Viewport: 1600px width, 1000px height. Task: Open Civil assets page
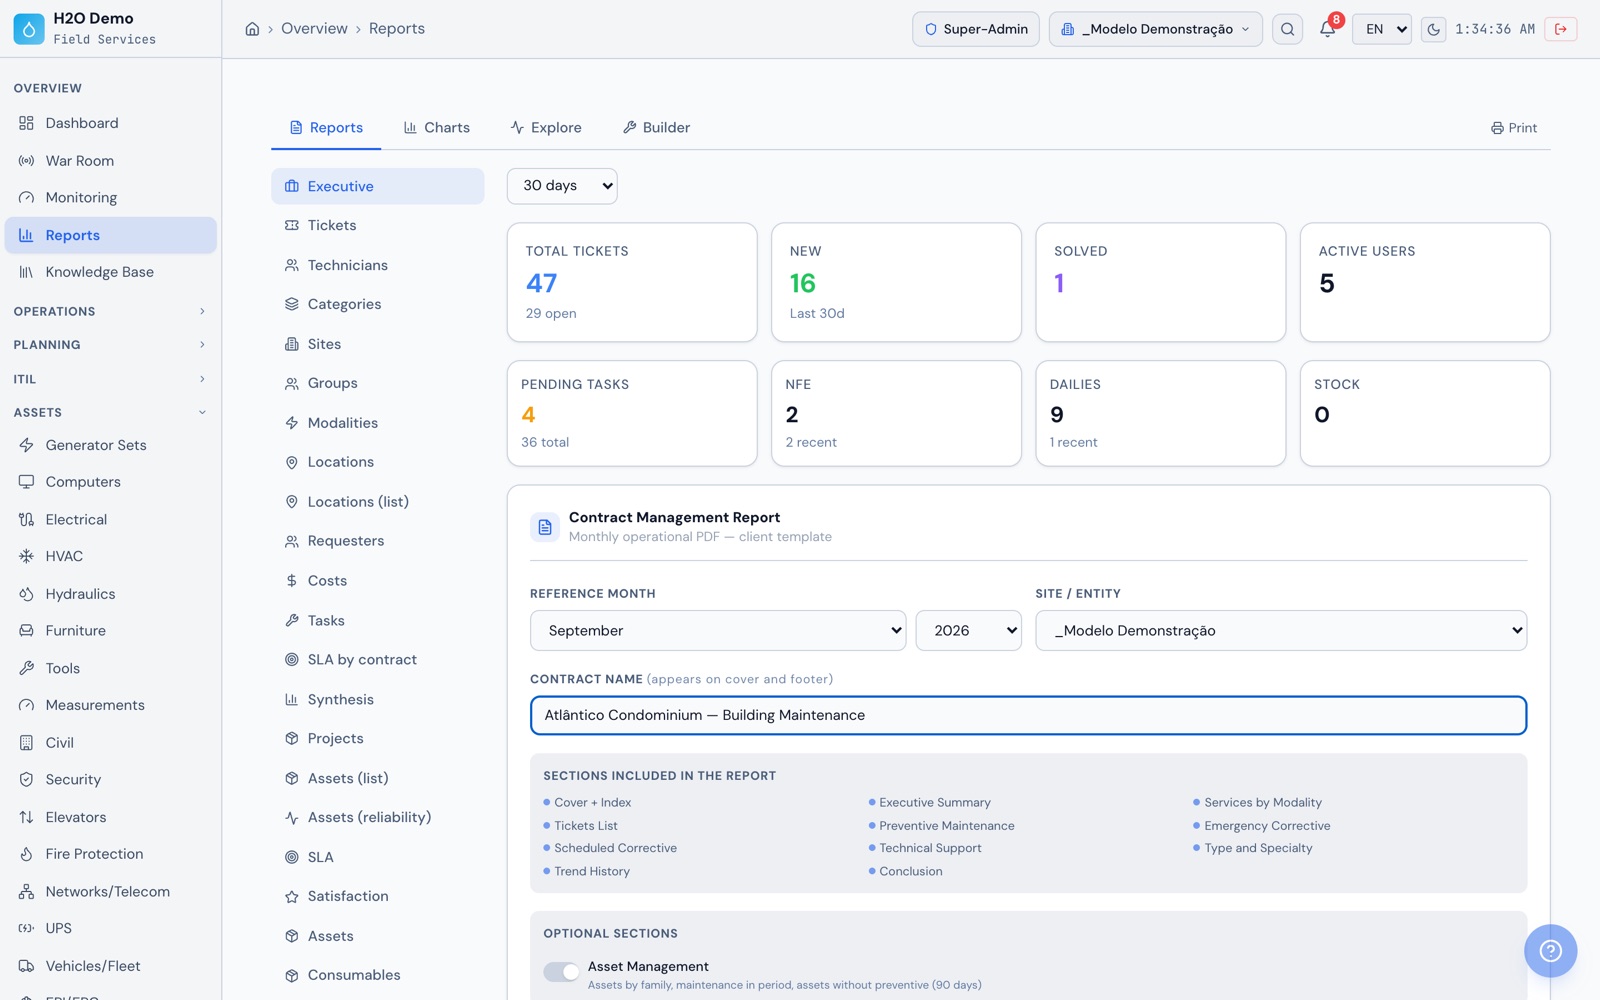[110, 742]
